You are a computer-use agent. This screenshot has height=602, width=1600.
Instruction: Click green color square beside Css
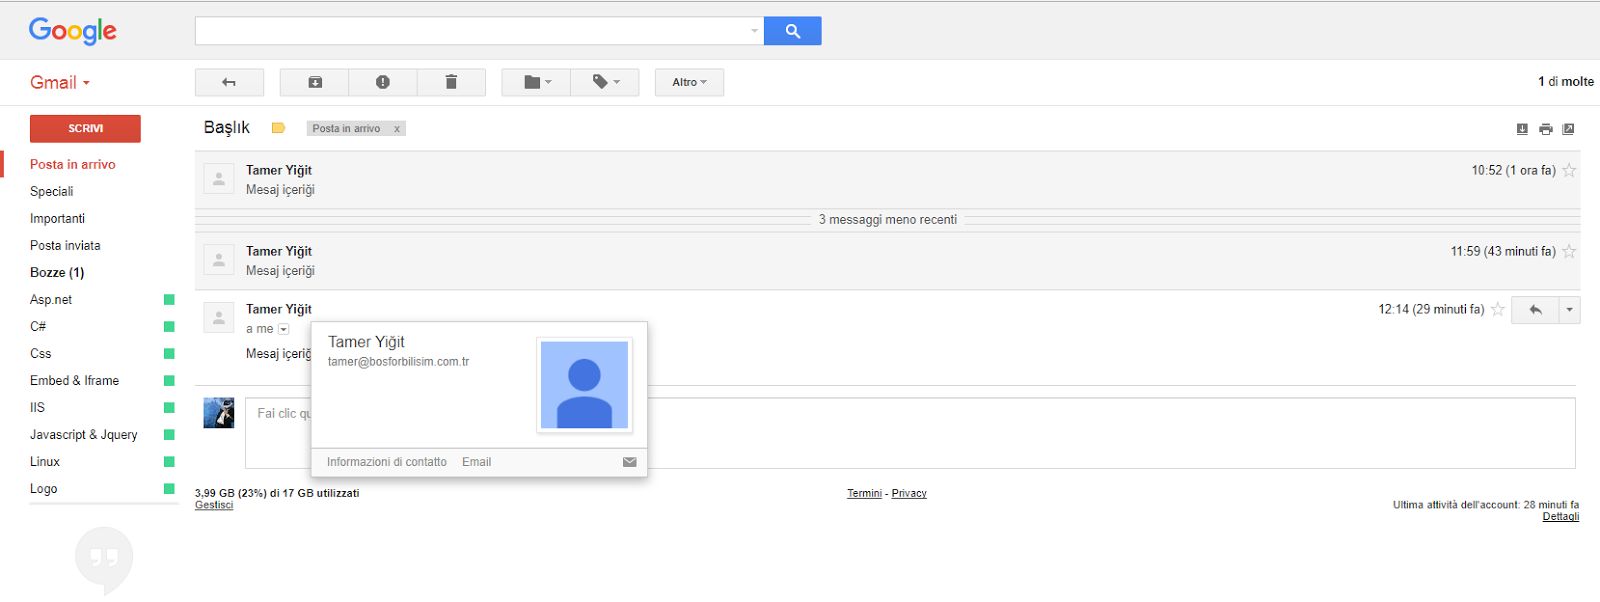[169, 353]
